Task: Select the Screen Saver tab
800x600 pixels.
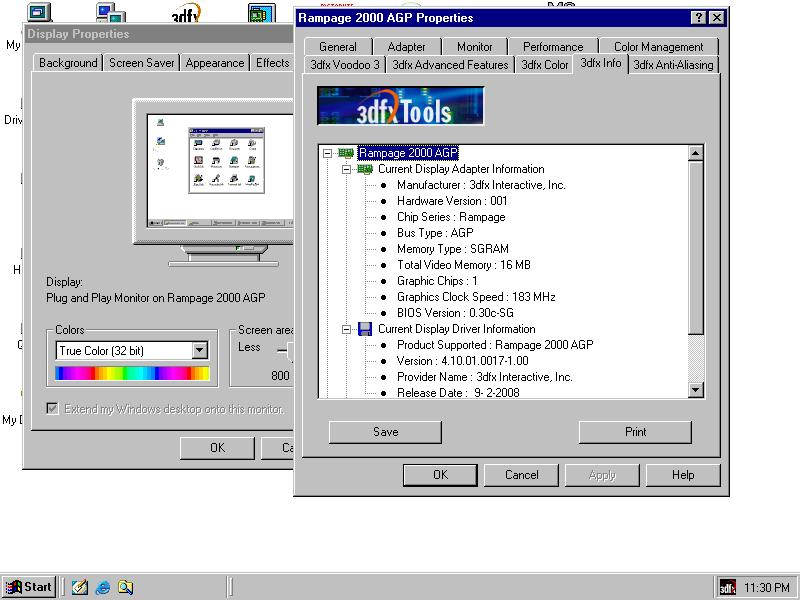Action: 141,63
